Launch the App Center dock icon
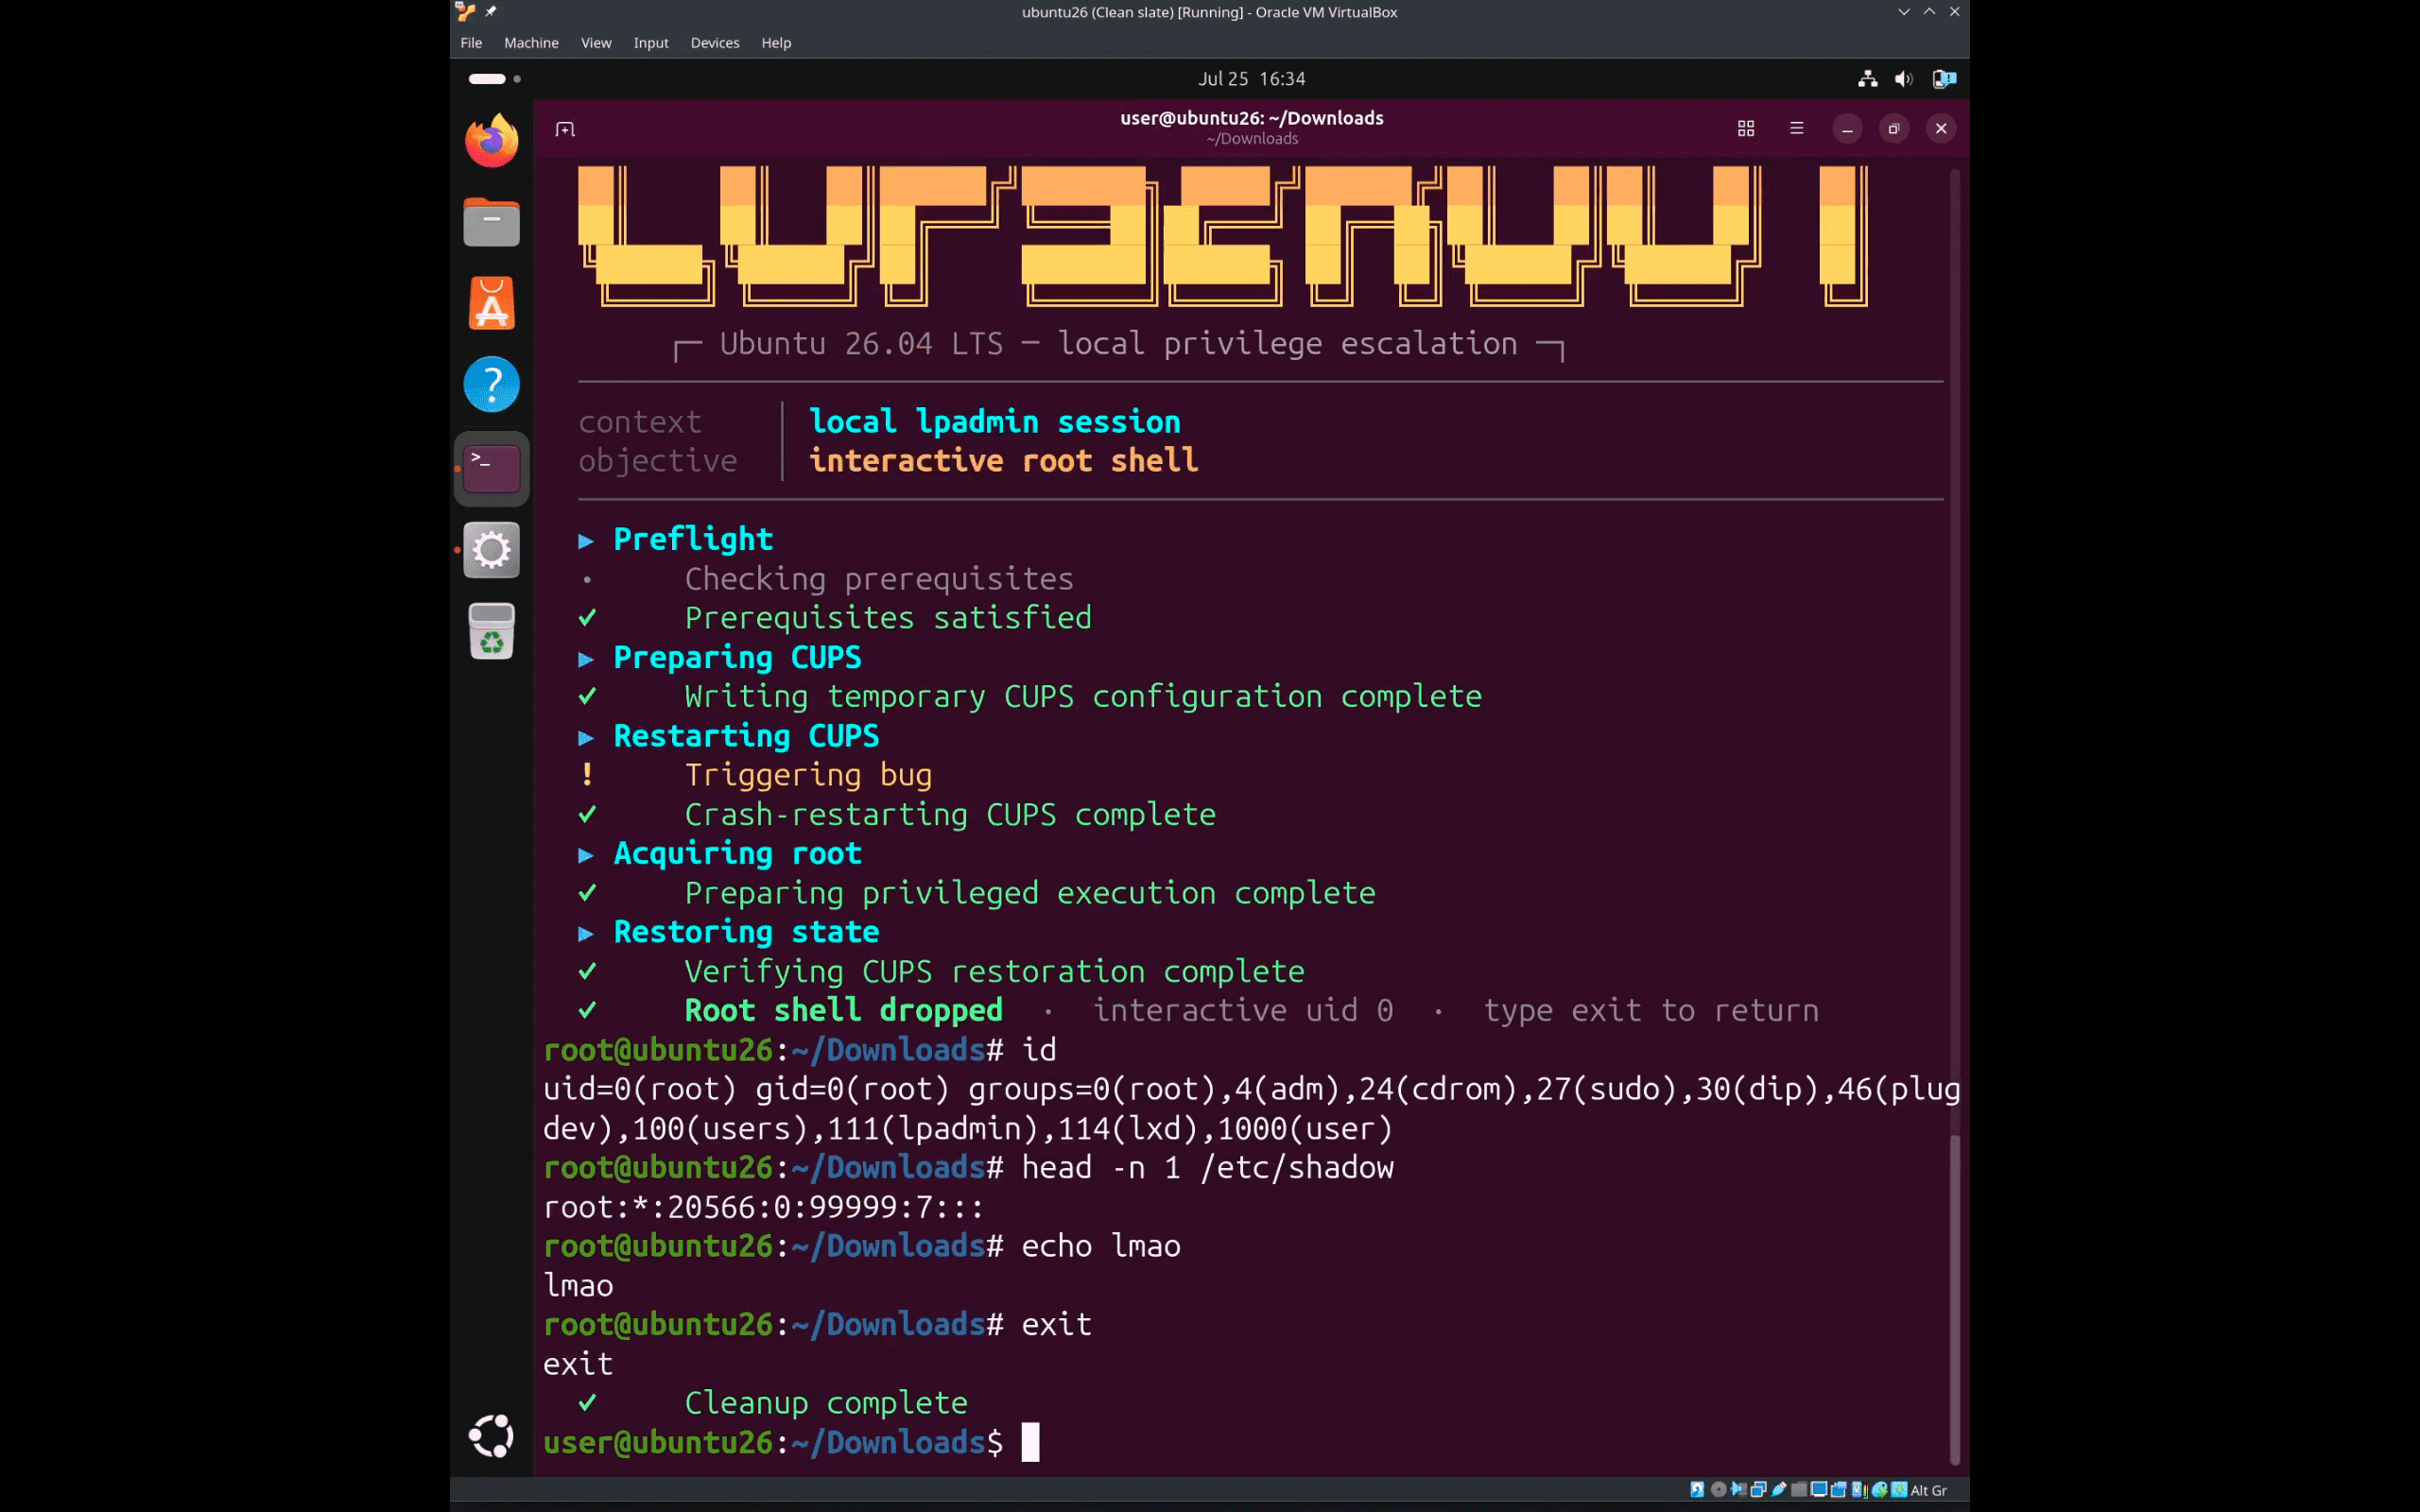The width and height of the screenshot is (2420, 1512). 491,303
